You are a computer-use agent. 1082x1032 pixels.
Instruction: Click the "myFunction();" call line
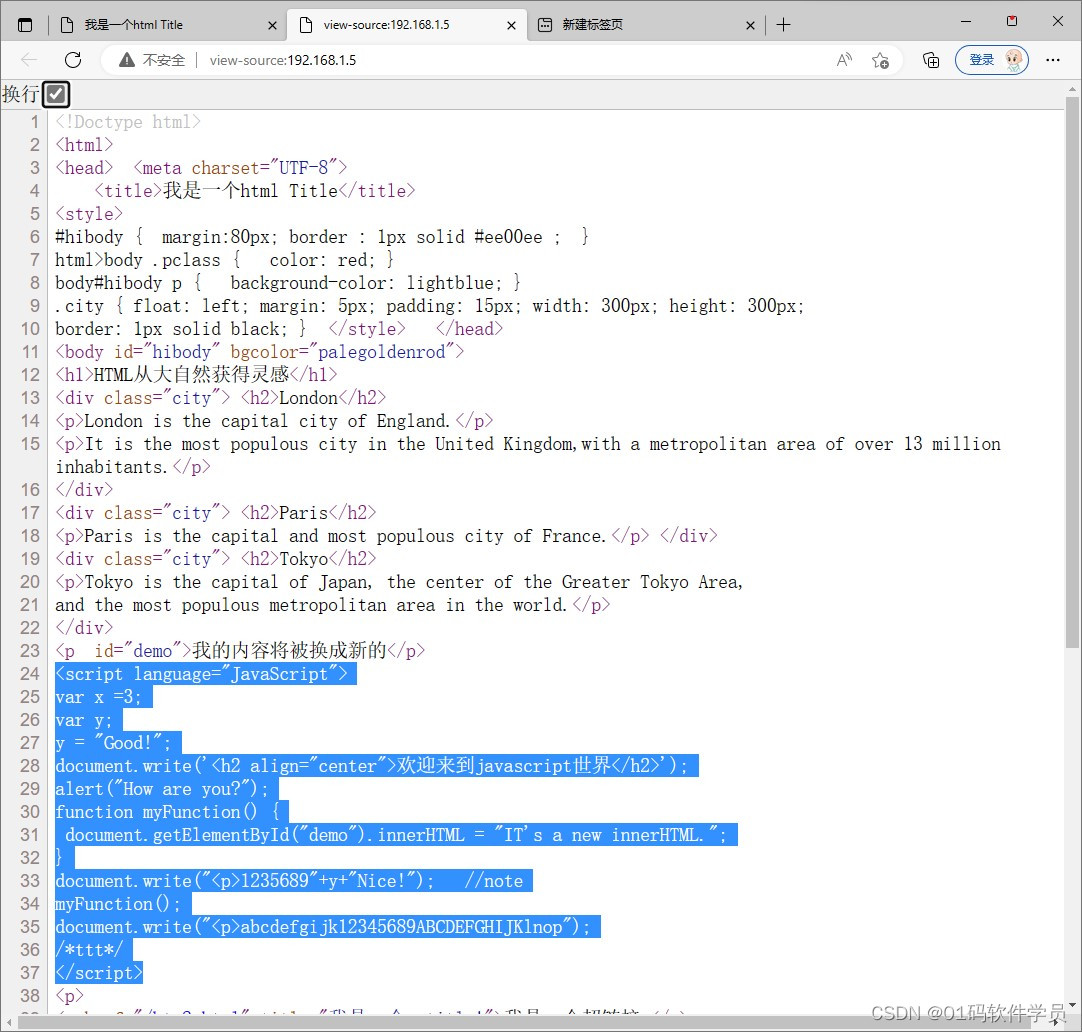[x=118, y=904]
